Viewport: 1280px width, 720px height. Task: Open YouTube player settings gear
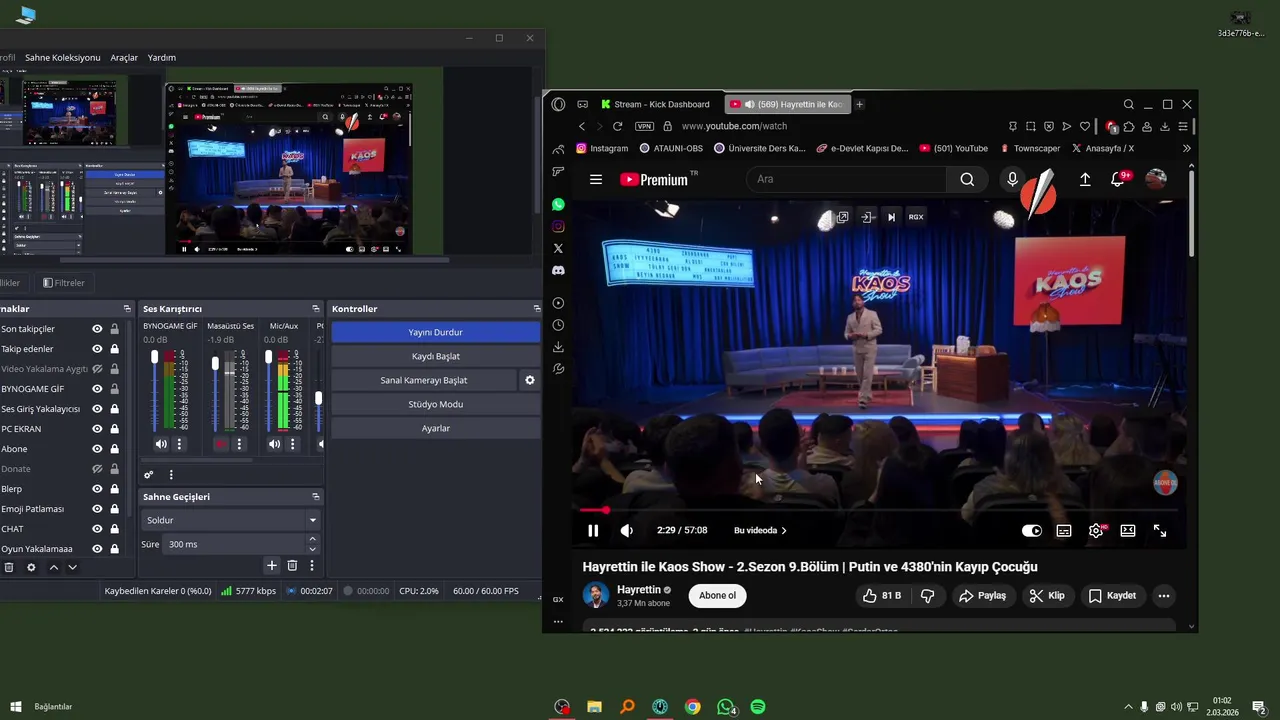pos(1096,531)
